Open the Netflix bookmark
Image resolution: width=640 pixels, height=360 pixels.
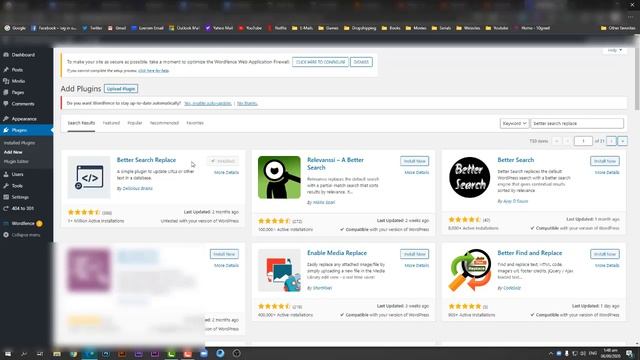pyautogui.click(x=277, y=28)
